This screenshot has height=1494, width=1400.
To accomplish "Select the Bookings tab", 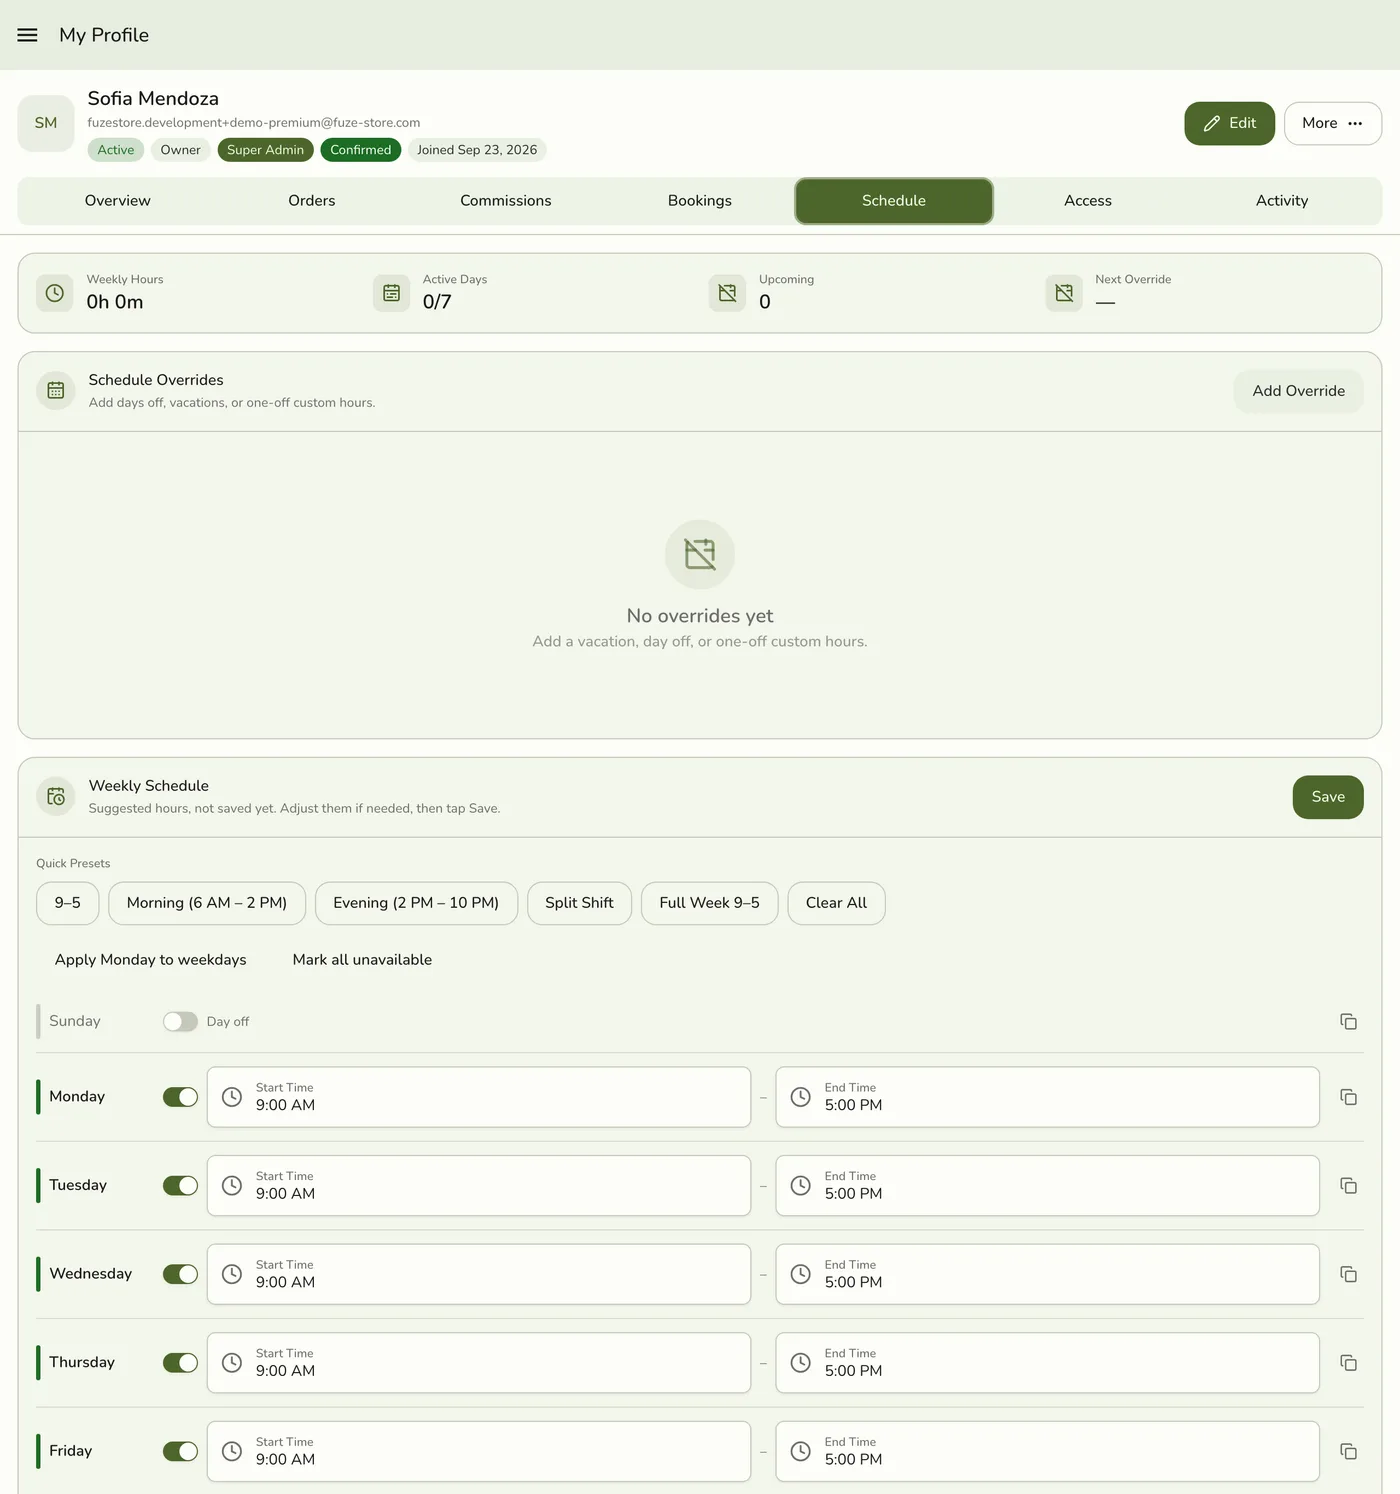I will pos(700,201).
